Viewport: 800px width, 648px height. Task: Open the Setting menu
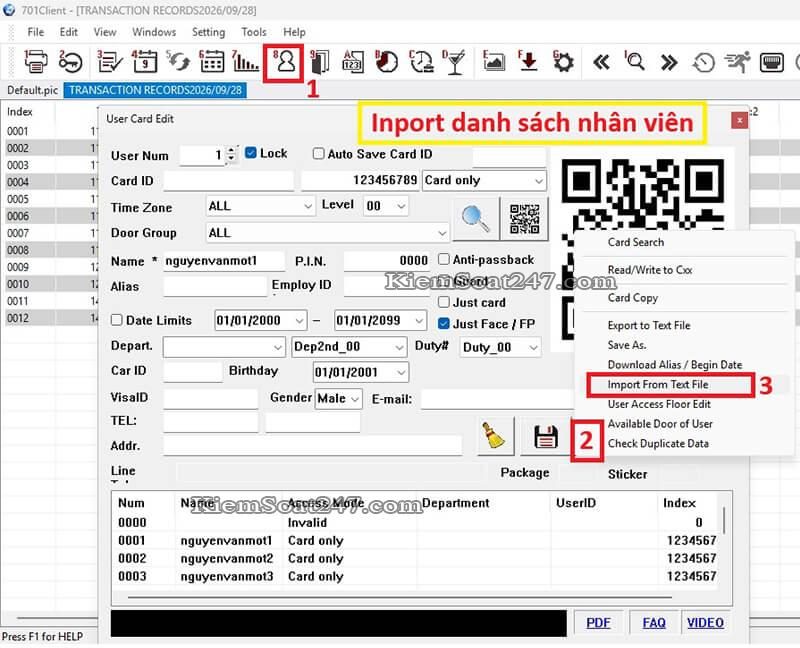tap(208, 32)
